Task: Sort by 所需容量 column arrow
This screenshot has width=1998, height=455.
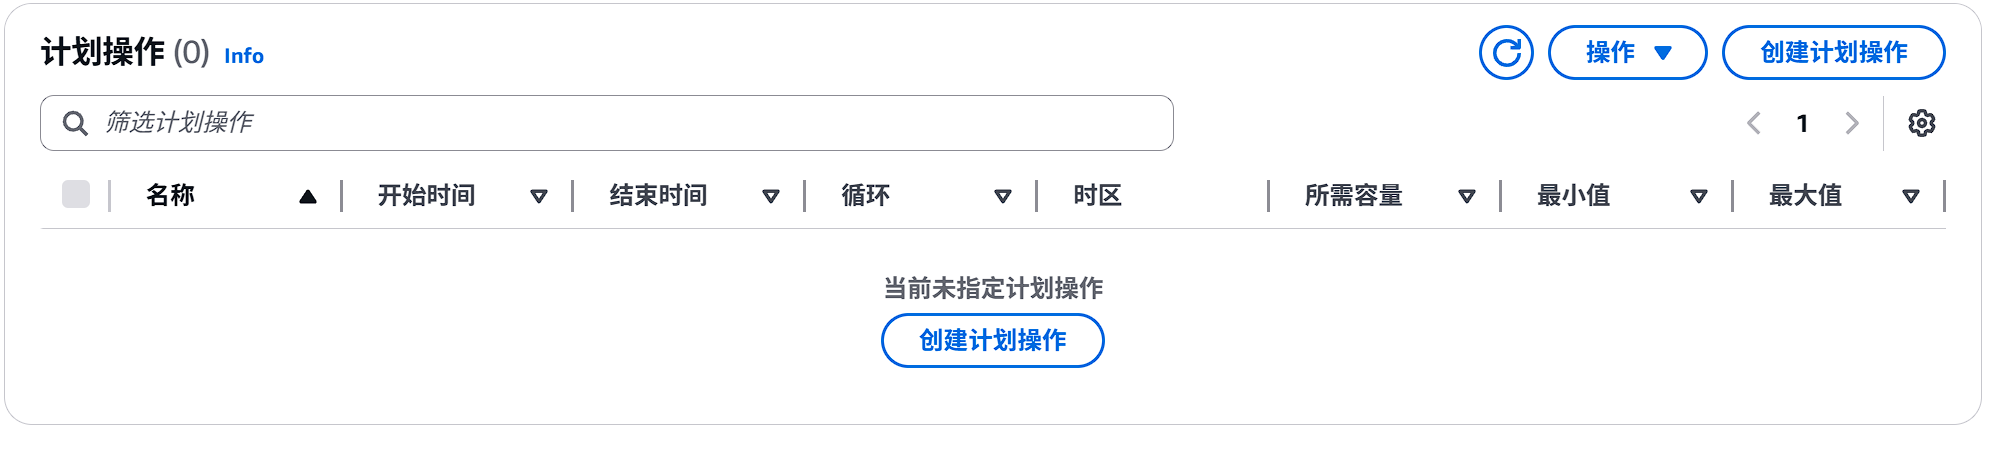Action: tap(1467, 197)
